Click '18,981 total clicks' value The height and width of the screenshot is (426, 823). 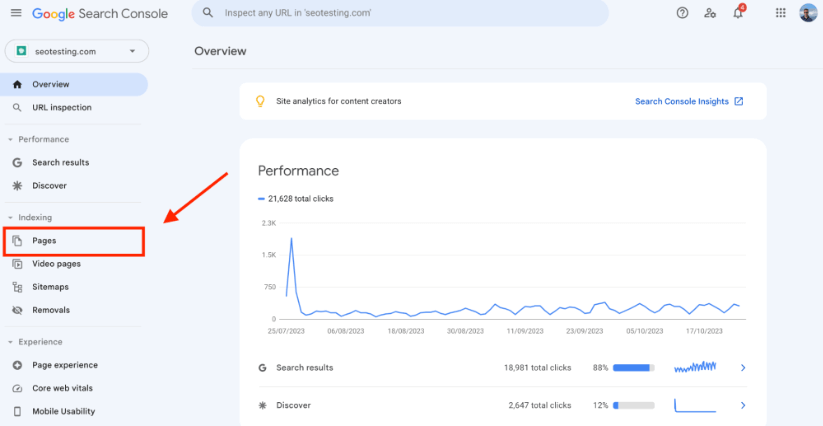537,368
